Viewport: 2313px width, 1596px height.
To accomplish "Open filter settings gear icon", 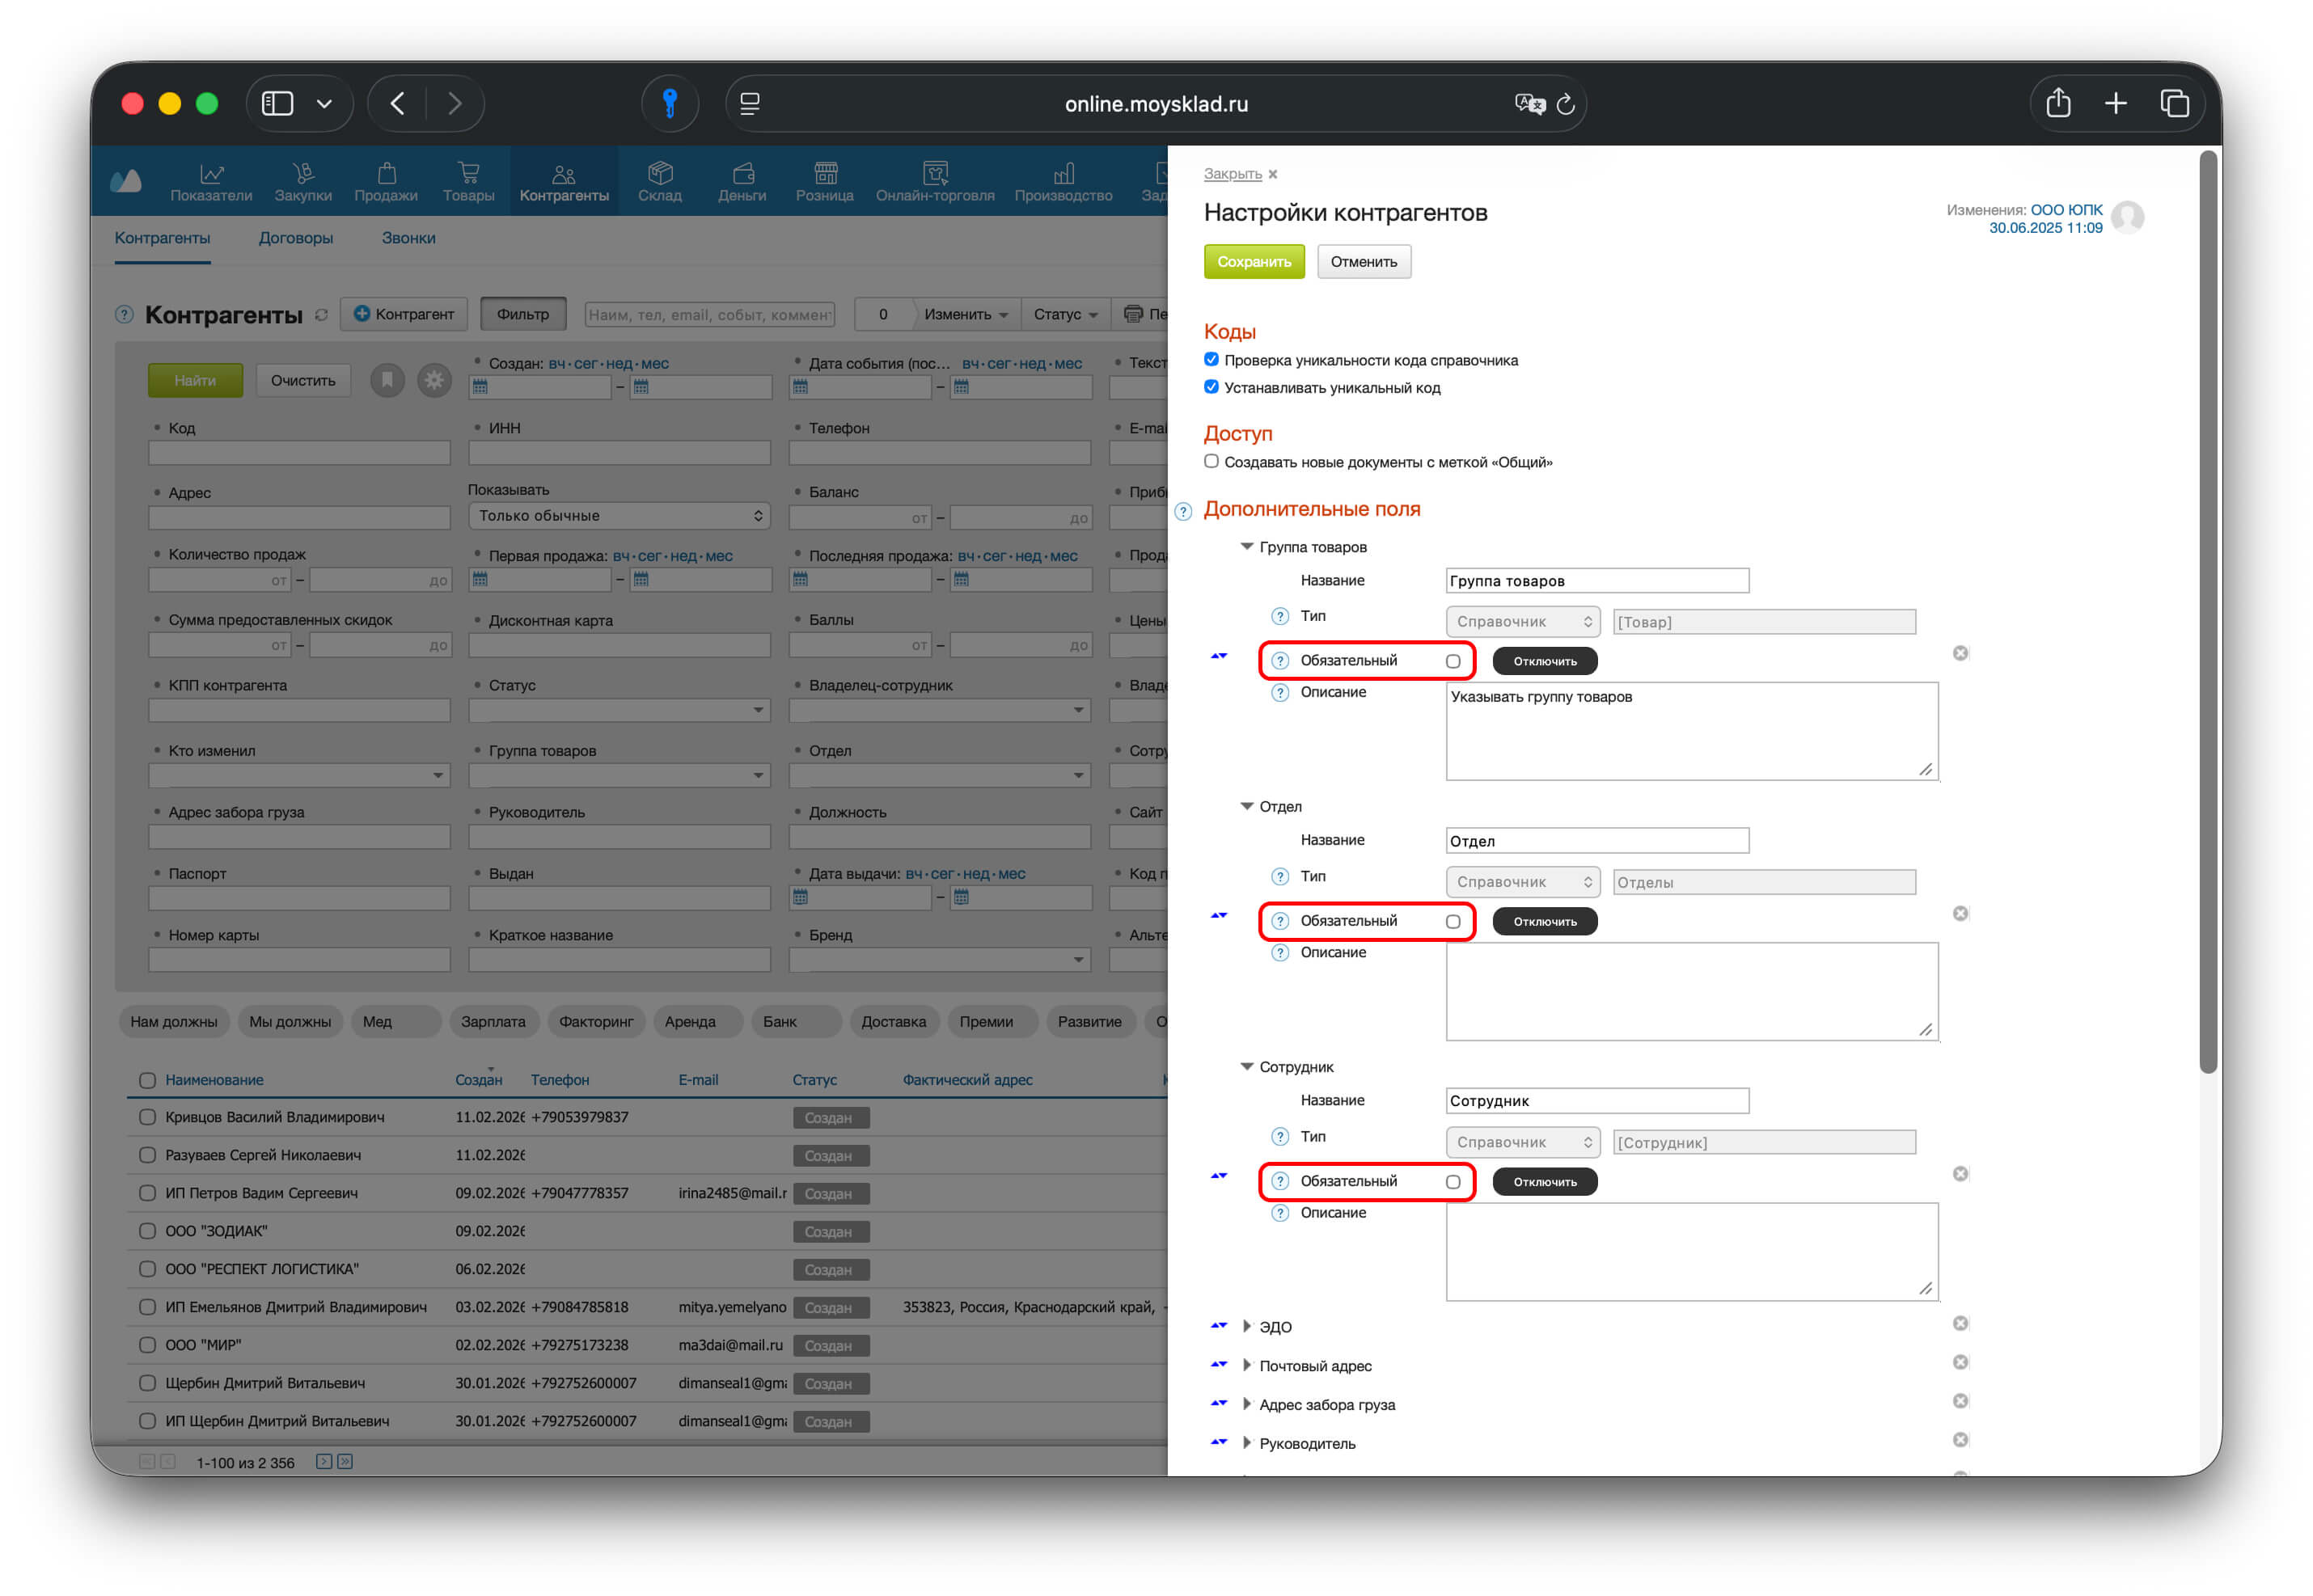I will [x=434, y=380].
